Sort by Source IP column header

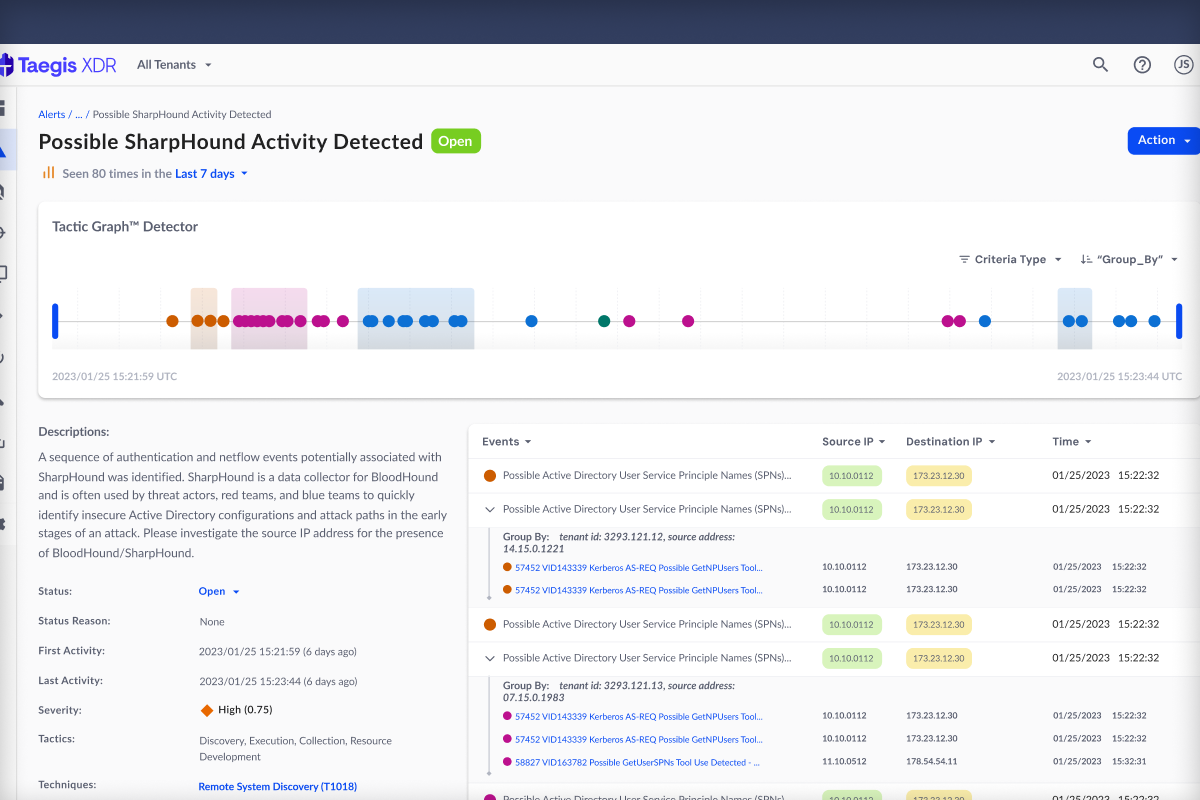point(854,441)
